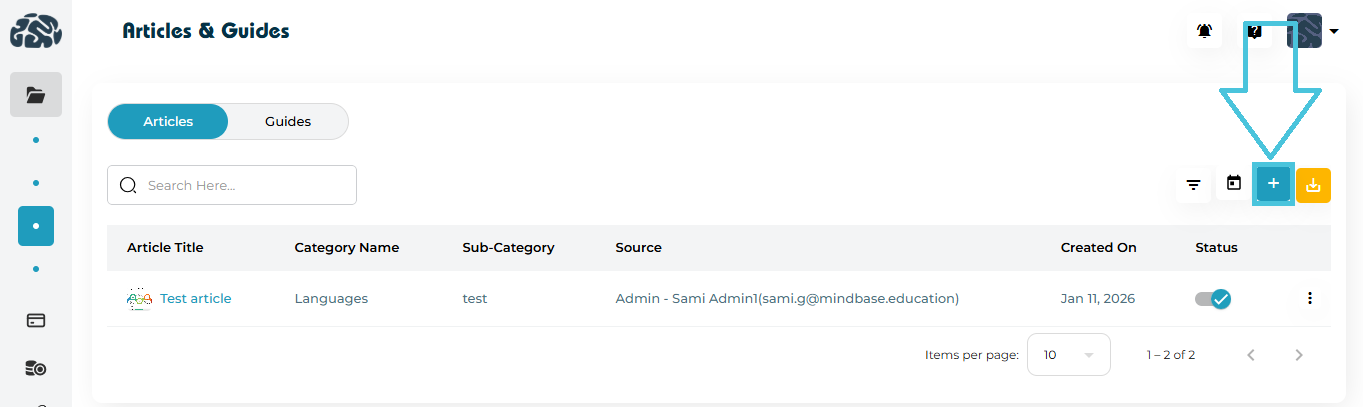Image resolution: width=1363 pixels, height=407 pixels.
Task: Expand the profile avatar dropdown arrow
Action: pos(1334,32)
